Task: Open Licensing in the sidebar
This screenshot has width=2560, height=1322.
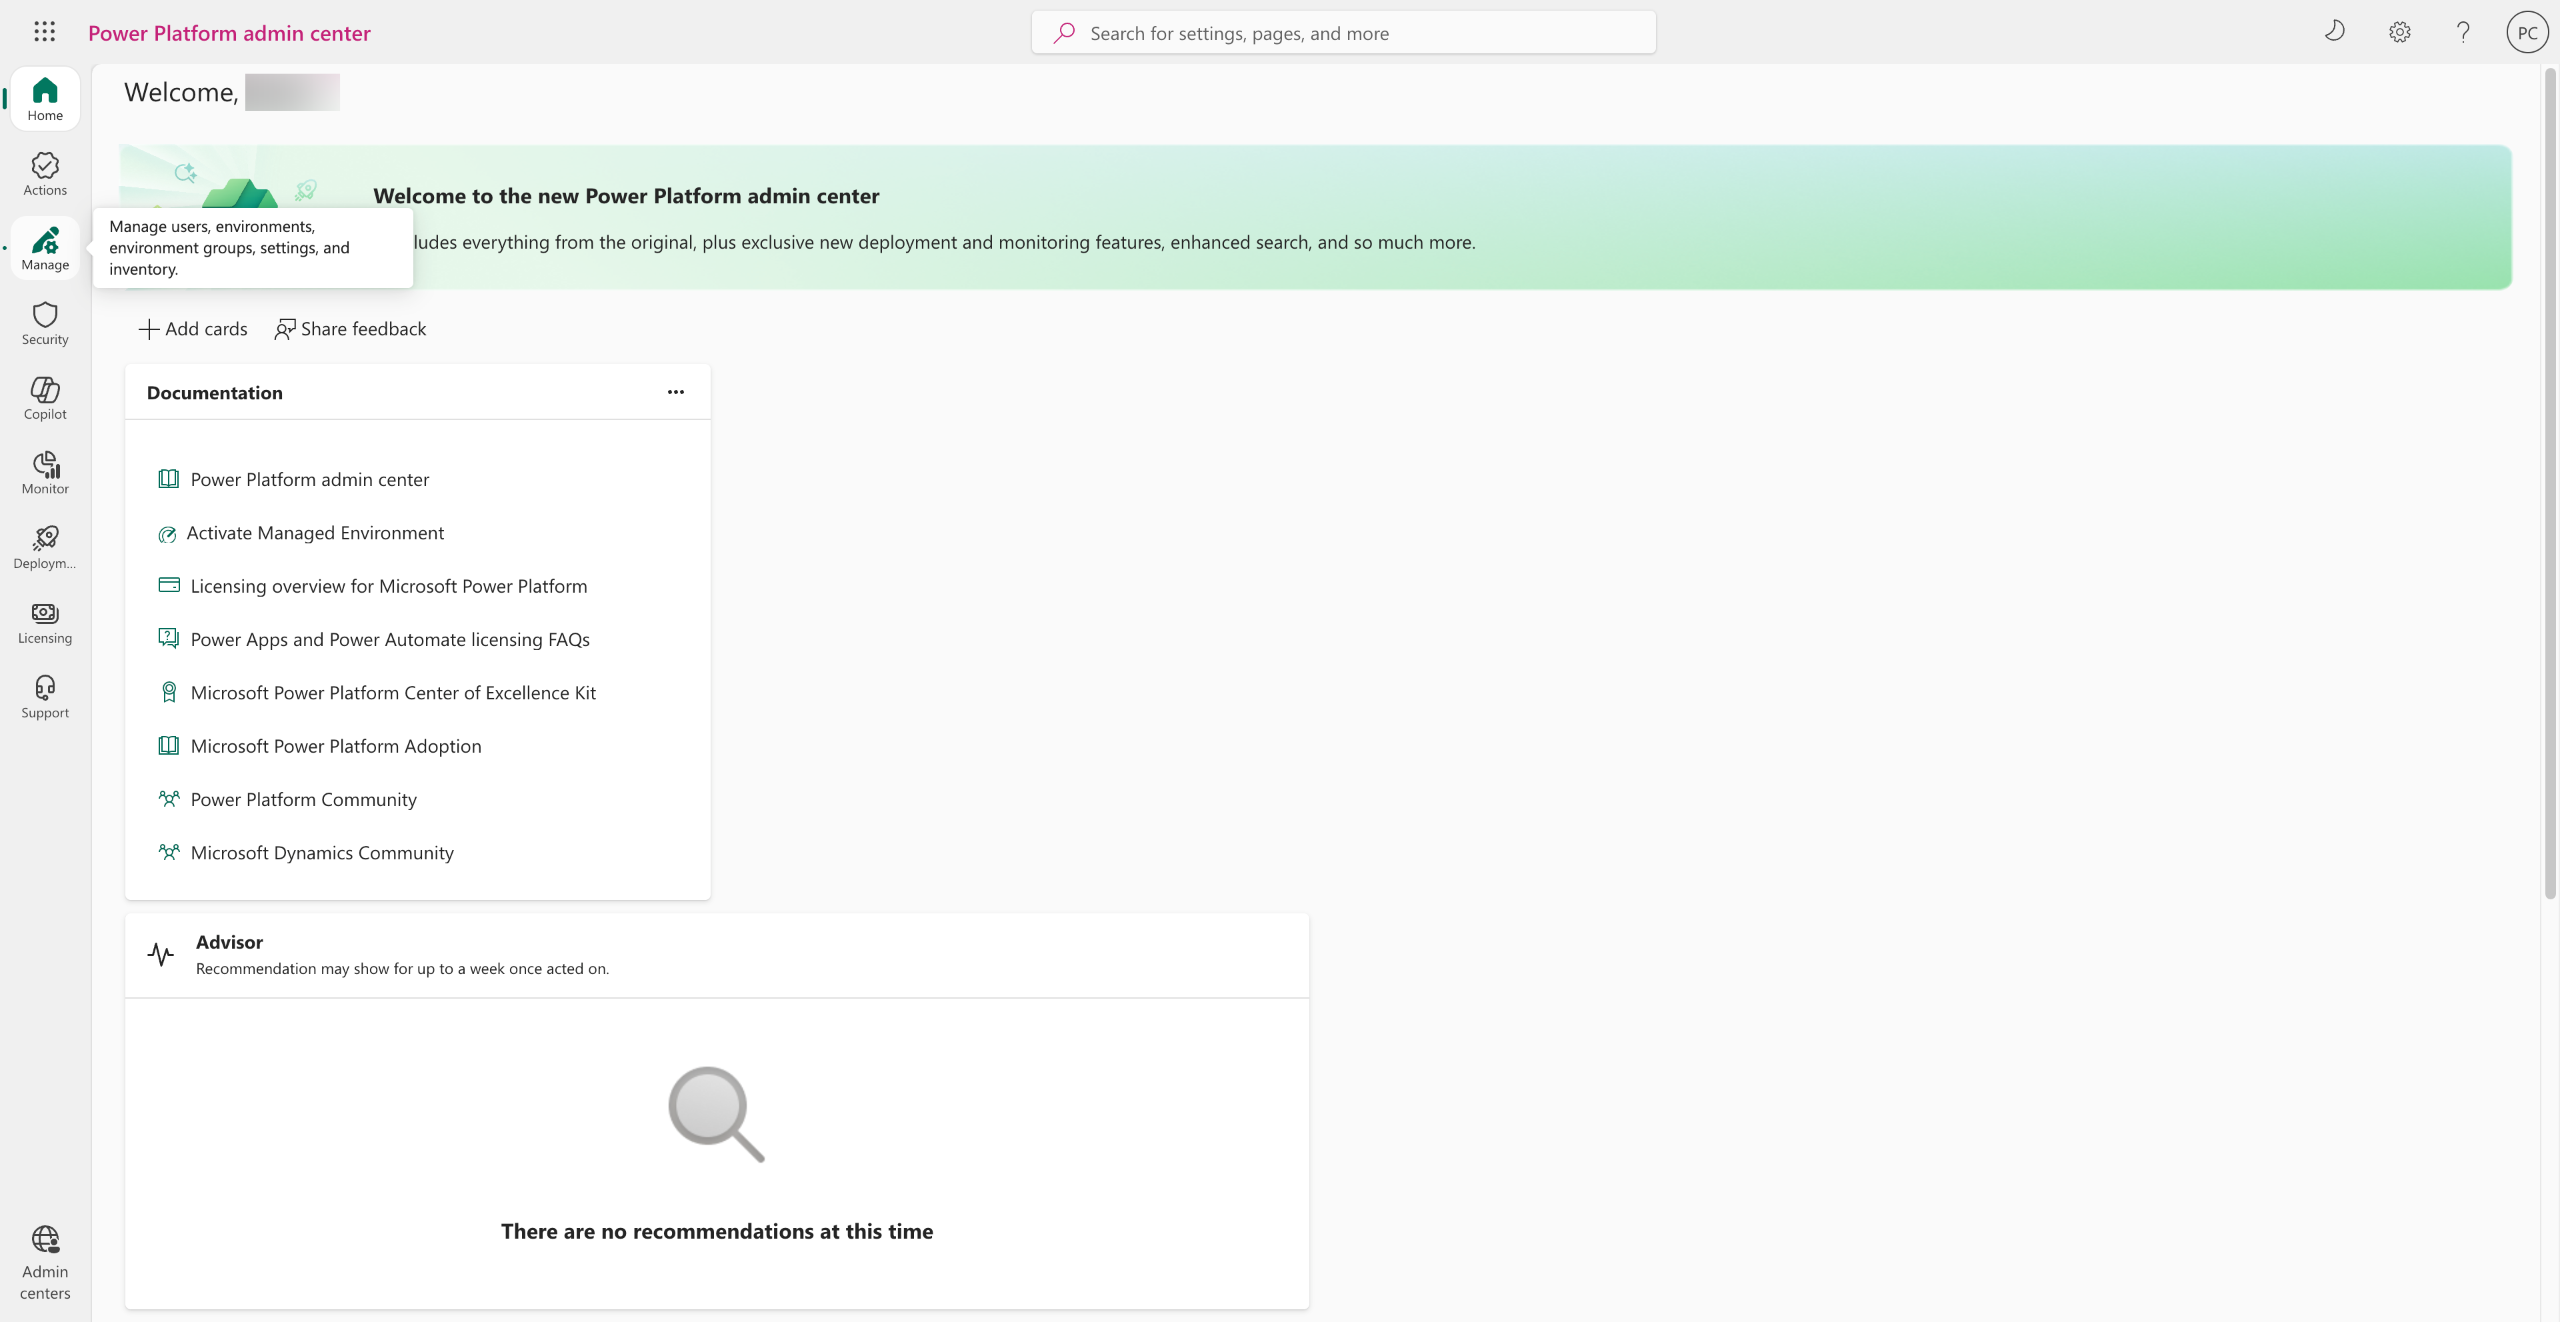Action: coord(45,622)
